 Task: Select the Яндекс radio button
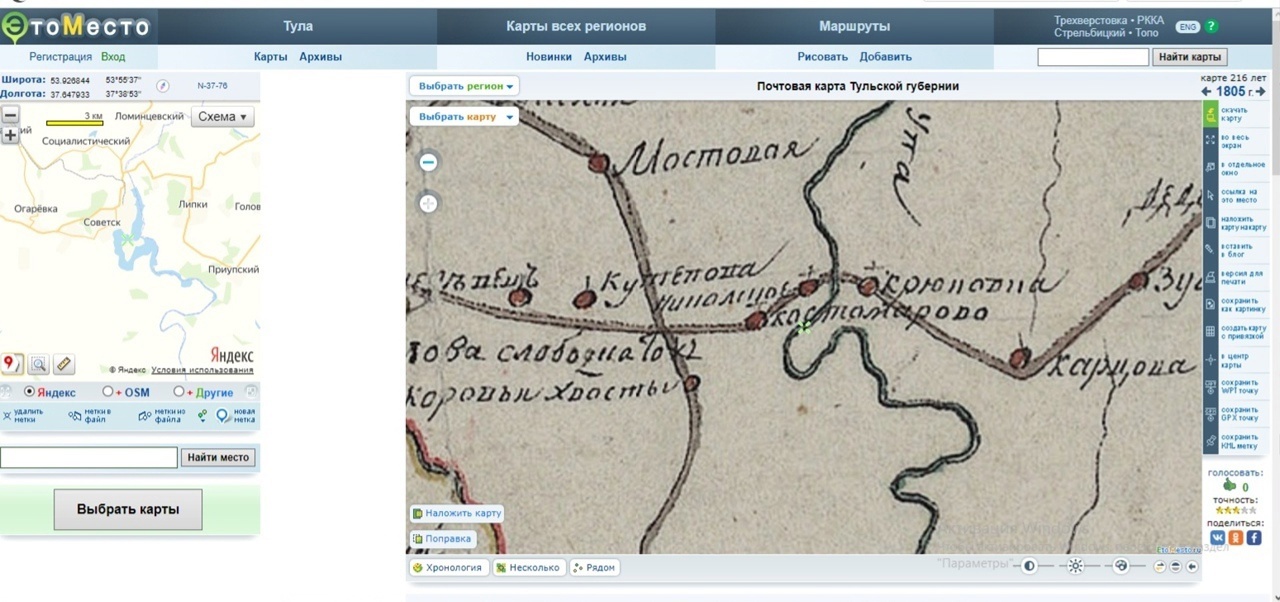[29, 392]
